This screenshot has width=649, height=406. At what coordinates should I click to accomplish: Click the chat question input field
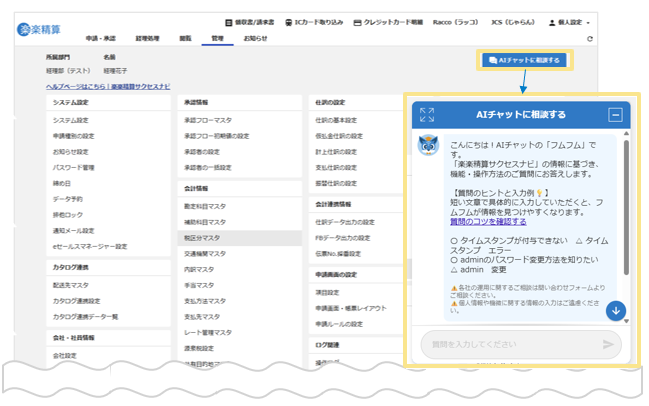coord(521,344)
